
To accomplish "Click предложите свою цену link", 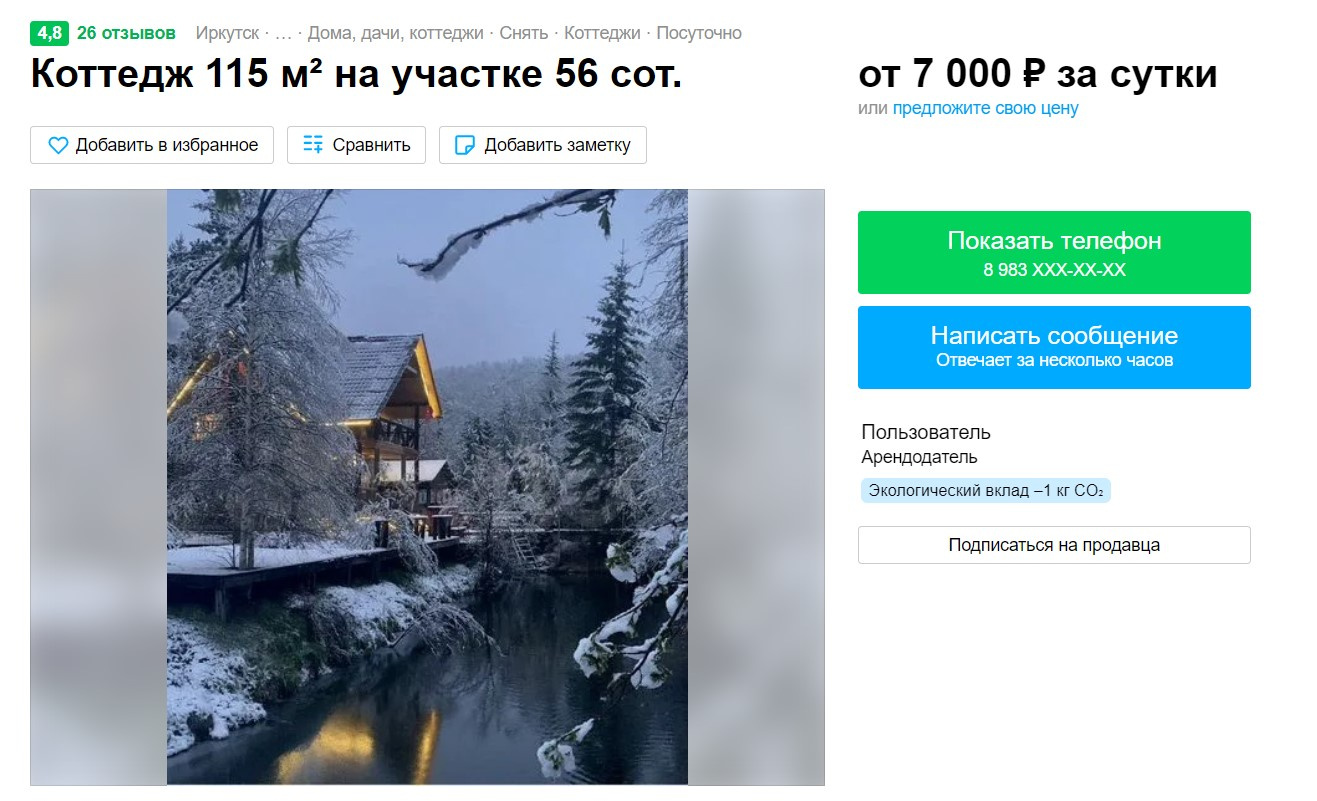I will click(985, 108).
